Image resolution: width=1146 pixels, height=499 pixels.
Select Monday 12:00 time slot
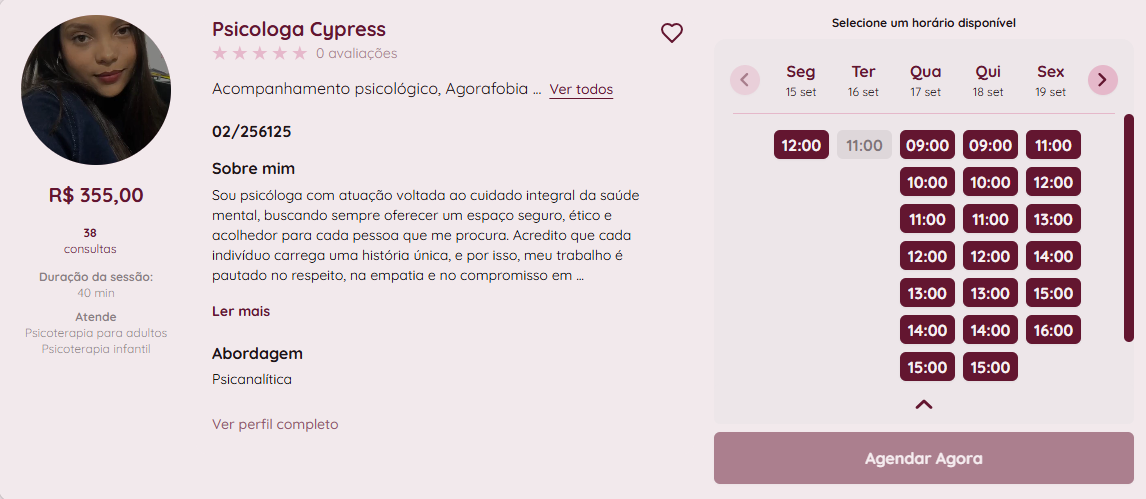(801, 145)
